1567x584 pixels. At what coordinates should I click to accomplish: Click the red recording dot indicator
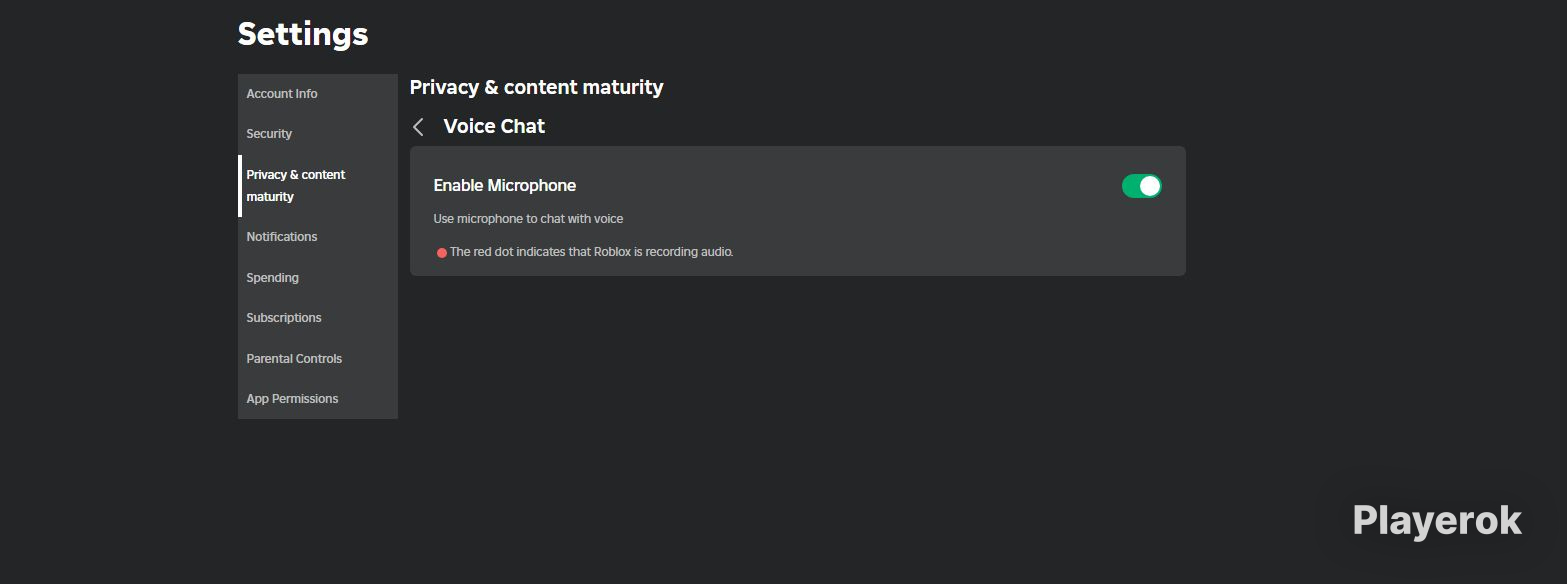[x=442, y=253]
